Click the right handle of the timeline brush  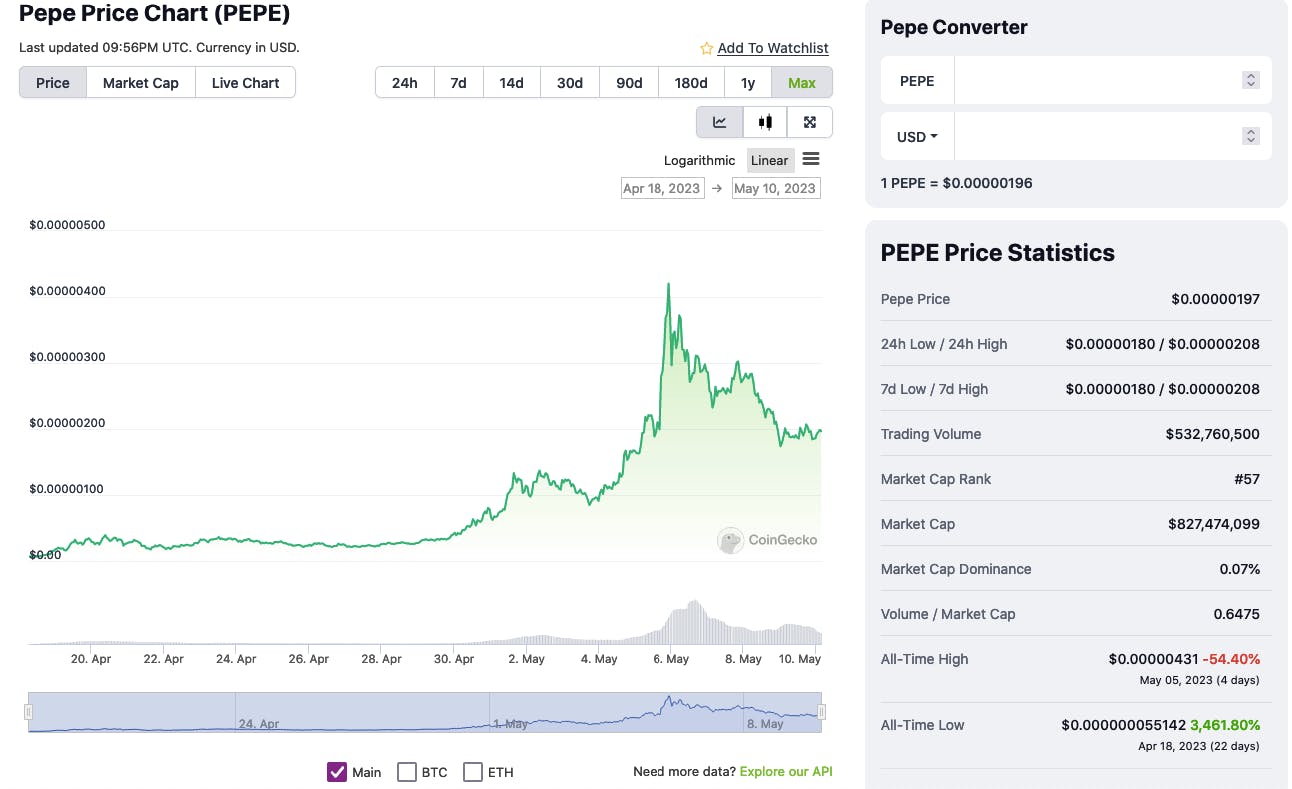pos(822,711)
